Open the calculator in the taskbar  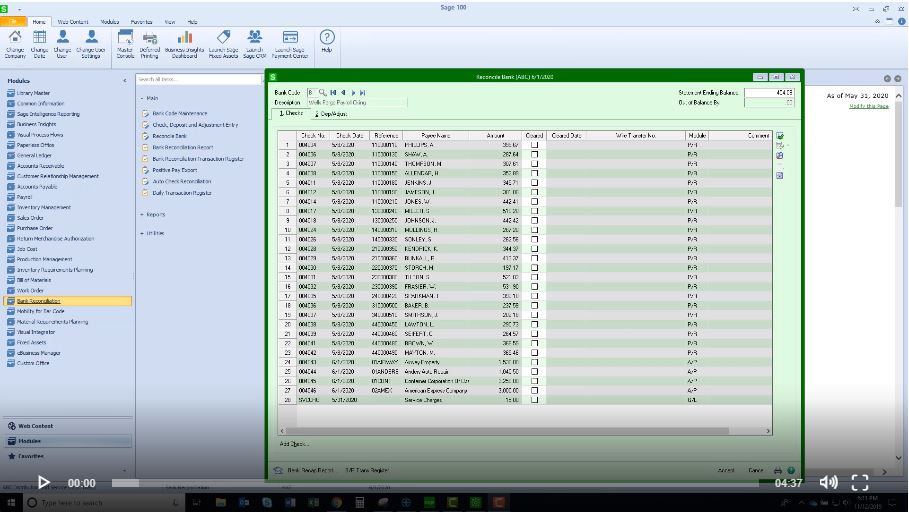359,502
